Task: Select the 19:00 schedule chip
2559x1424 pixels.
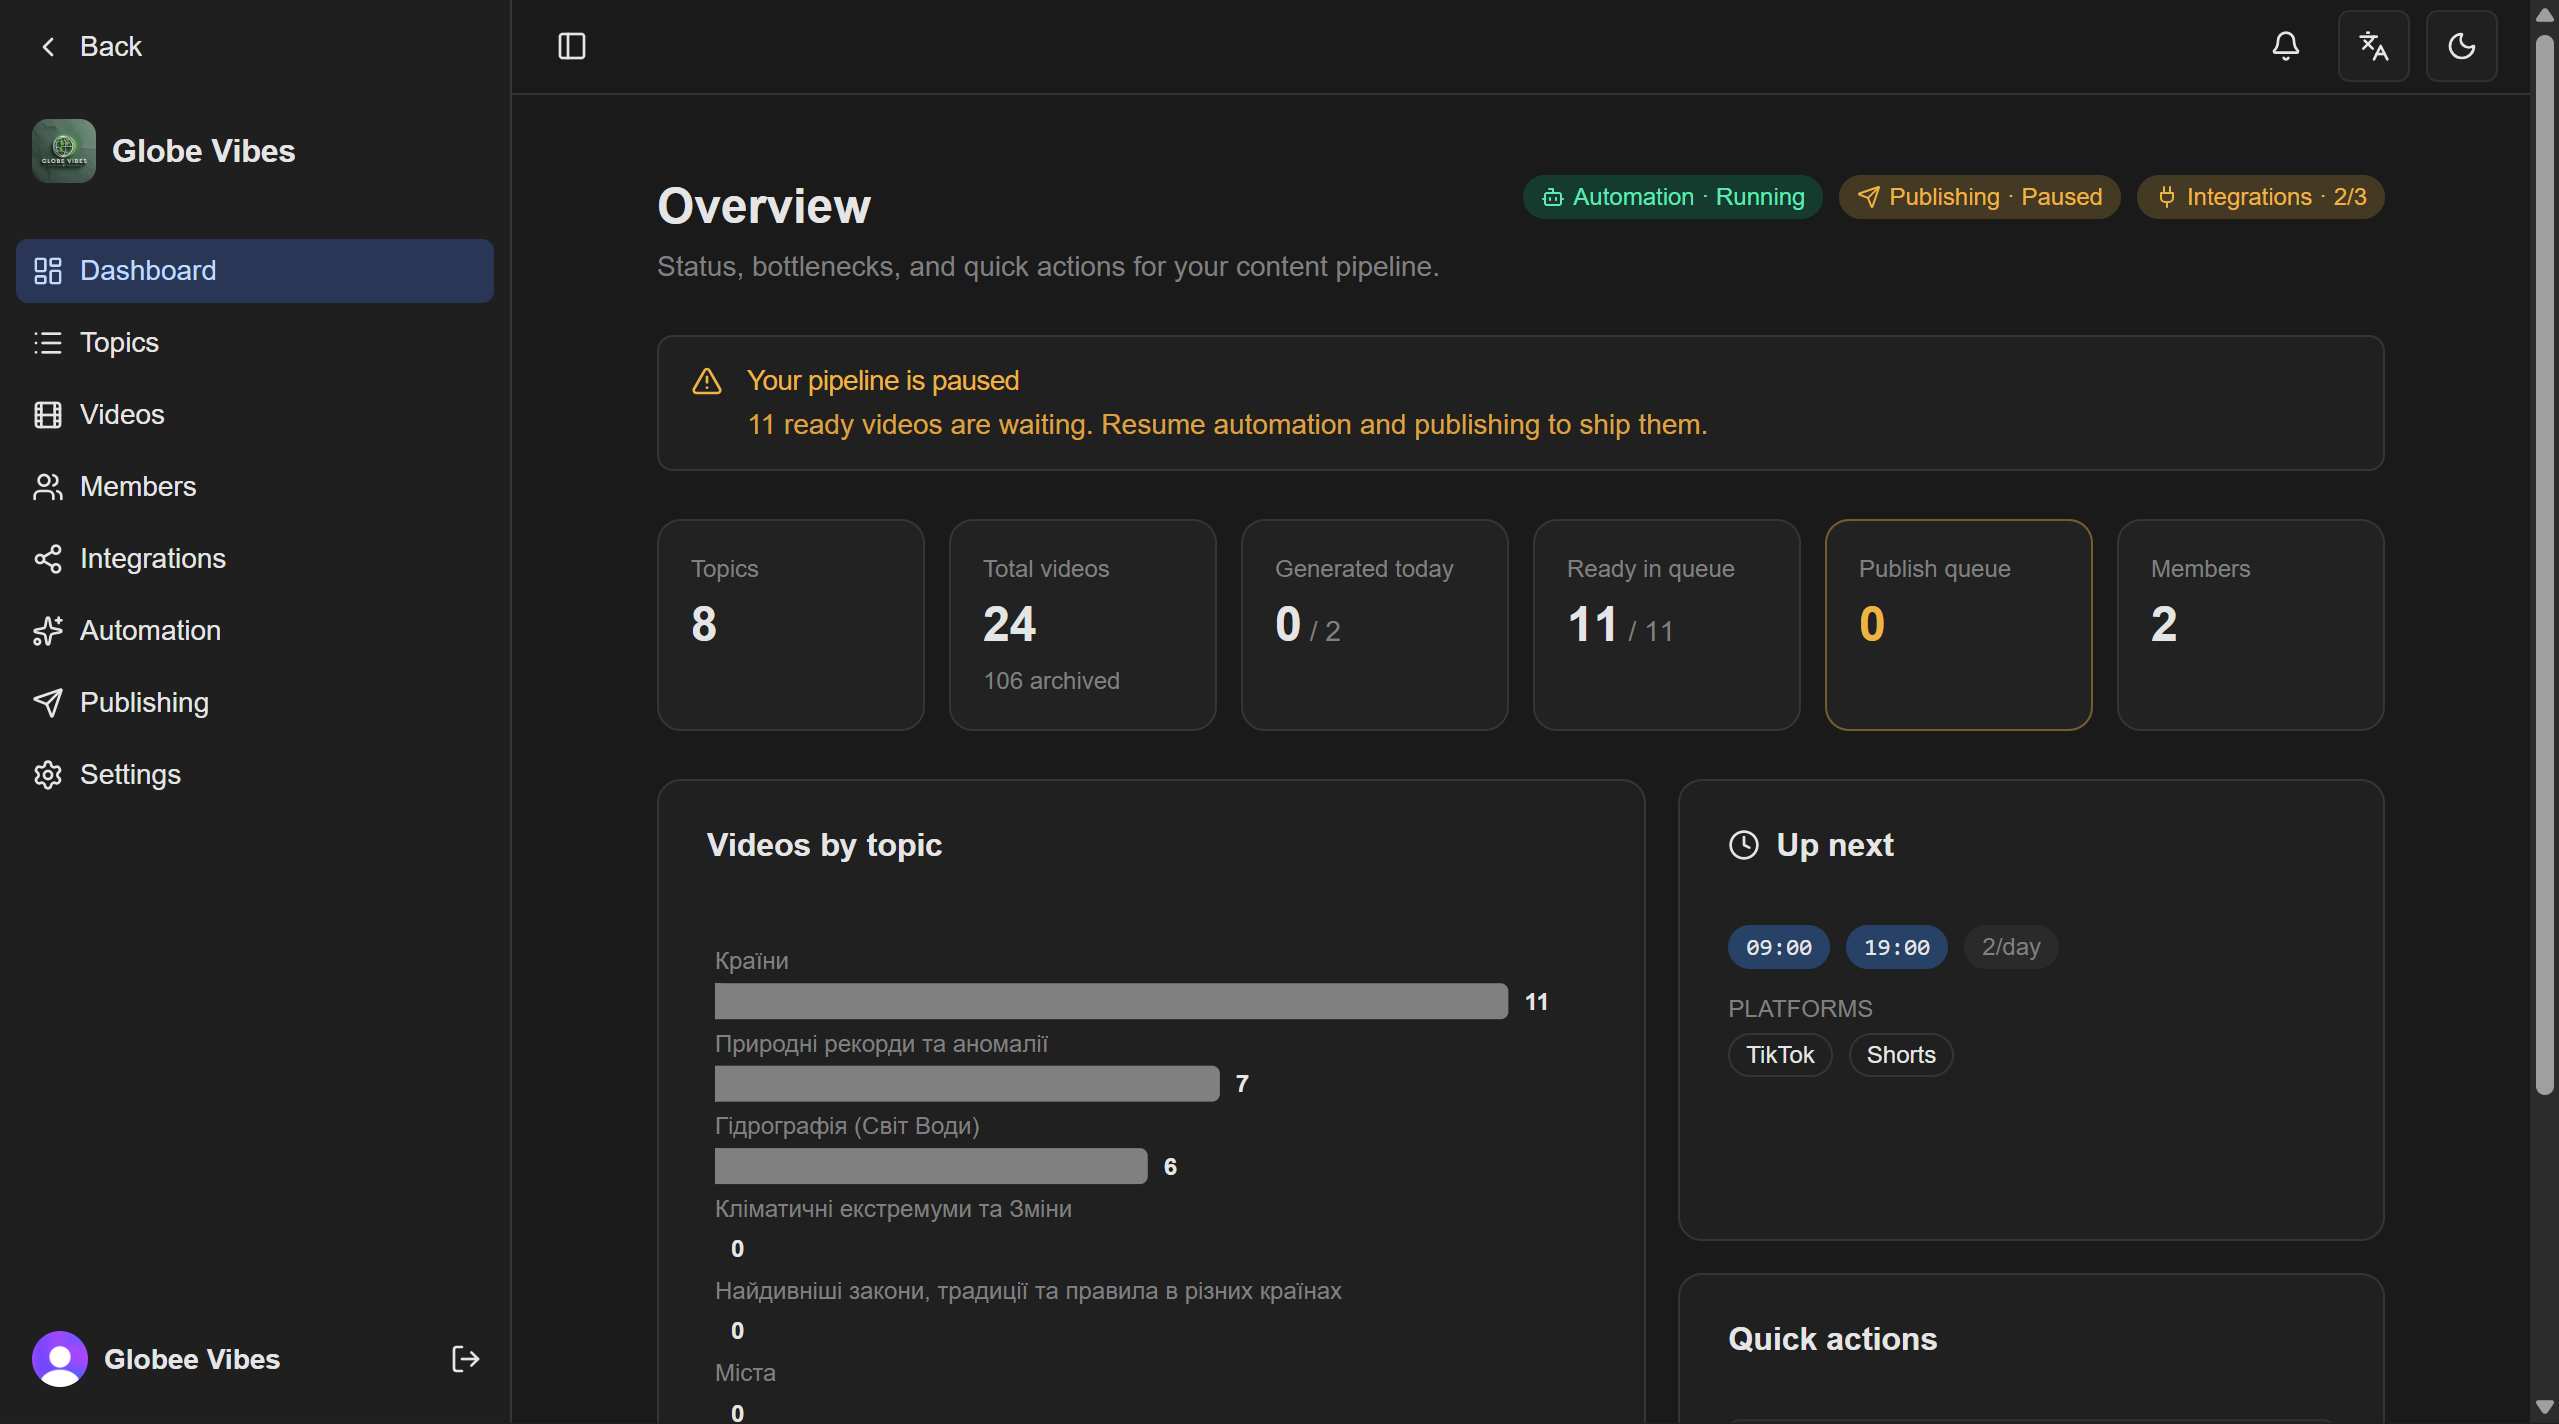Action: click(x=1896, y=947)
